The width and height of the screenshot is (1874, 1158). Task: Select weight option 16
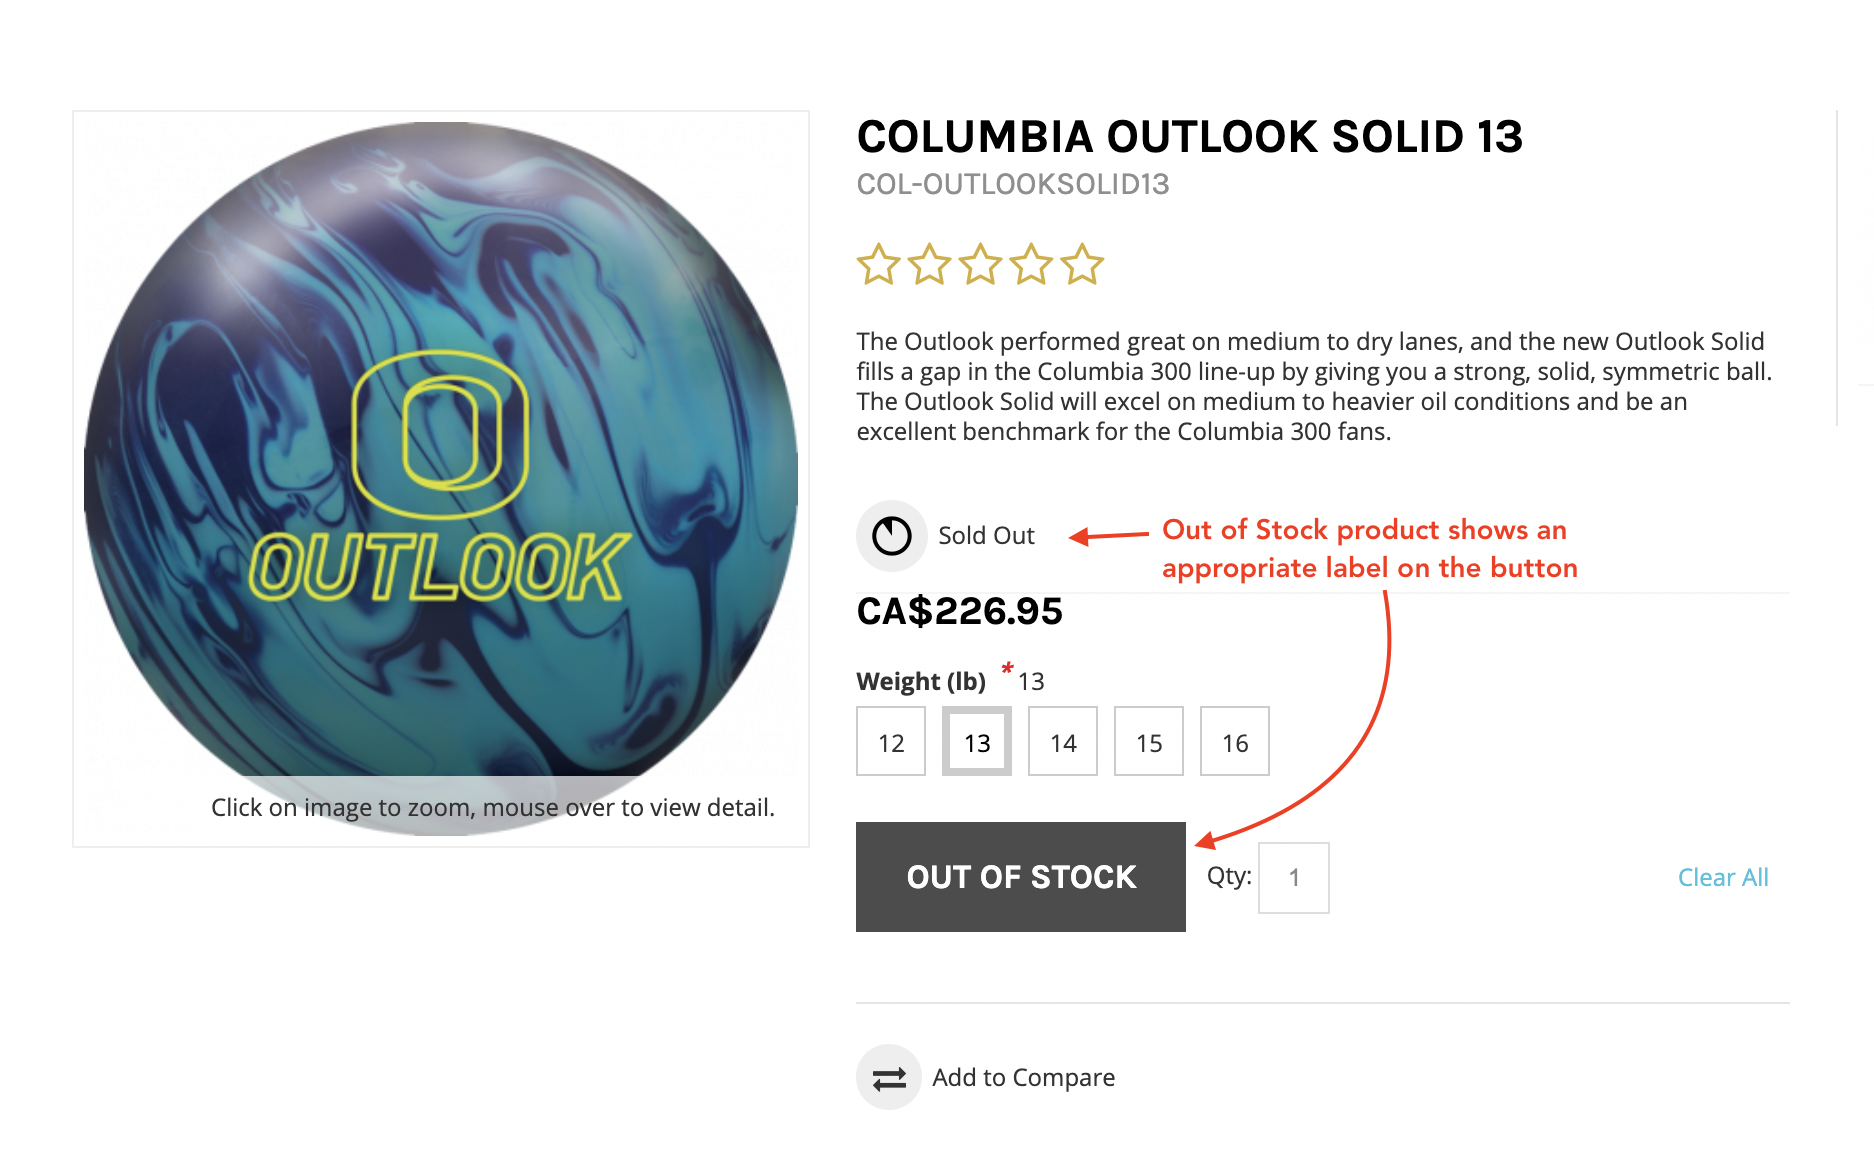(1234, 741)
